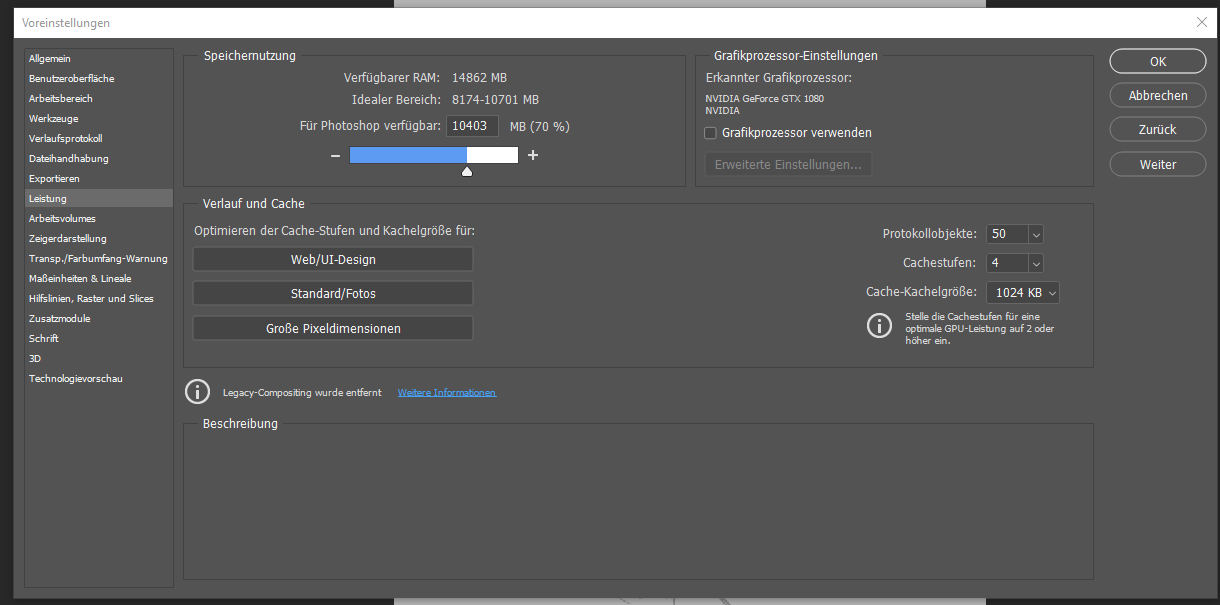
Task: Open the Cache-Kachelgröße dropdown
Action: click(x=1051, y=291)
